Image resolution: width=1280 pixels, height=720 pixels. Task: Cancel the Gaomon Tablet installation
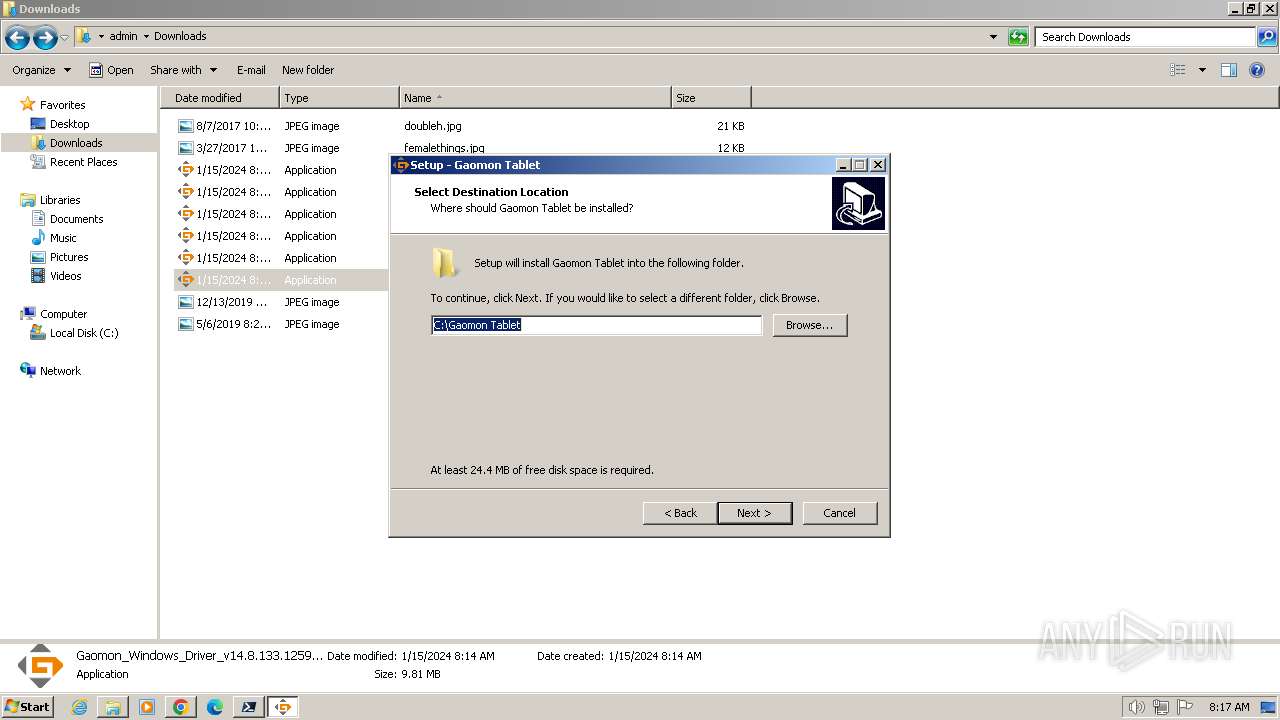point(839,513)
